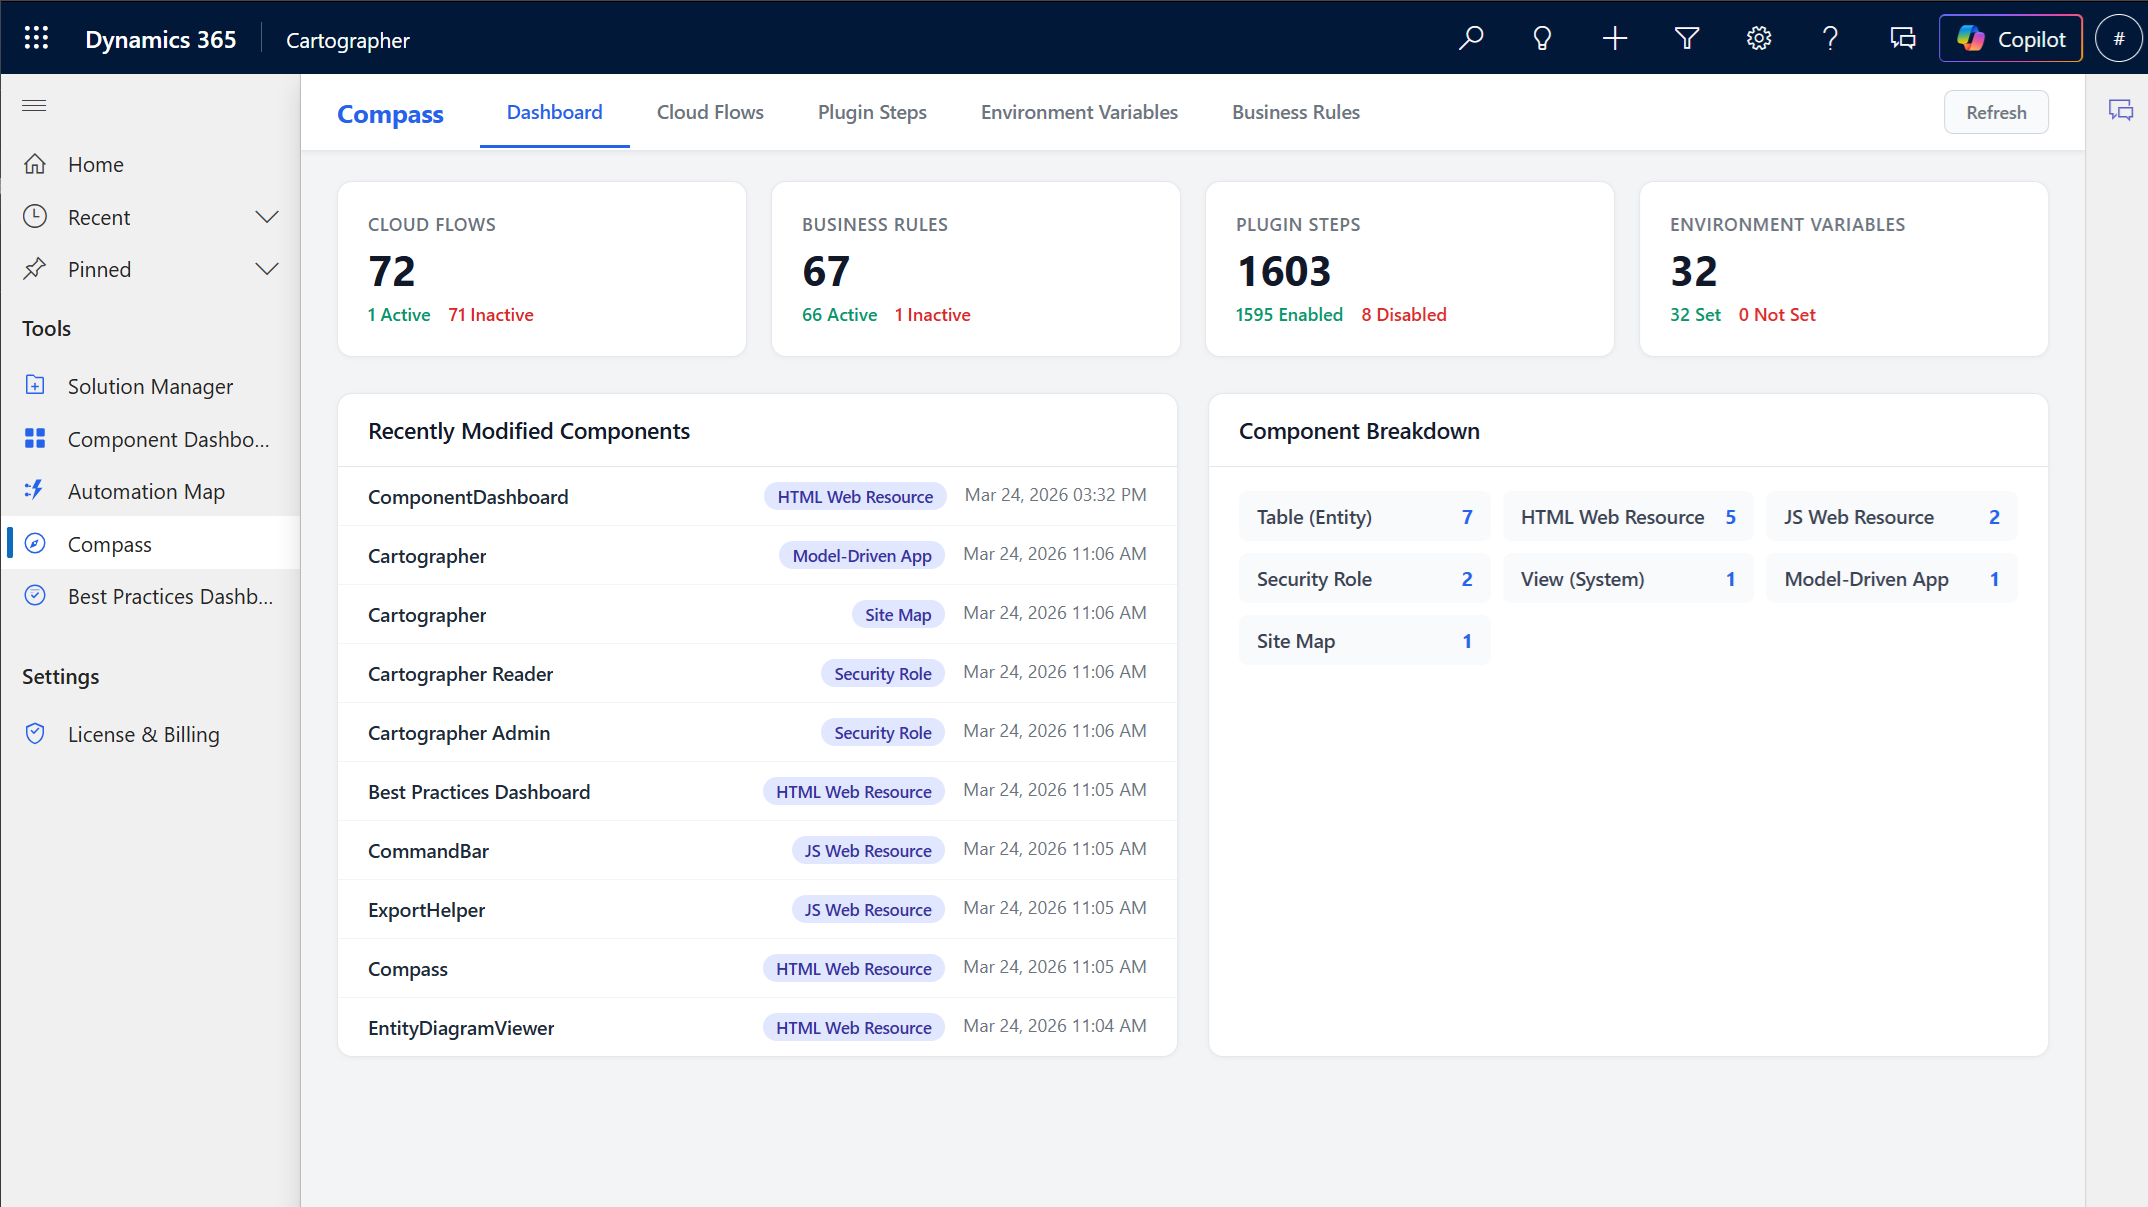2148x1207 pixels.
Task: Click the Model-Driven App badge on Cartographer row
Action: [862, 556]
